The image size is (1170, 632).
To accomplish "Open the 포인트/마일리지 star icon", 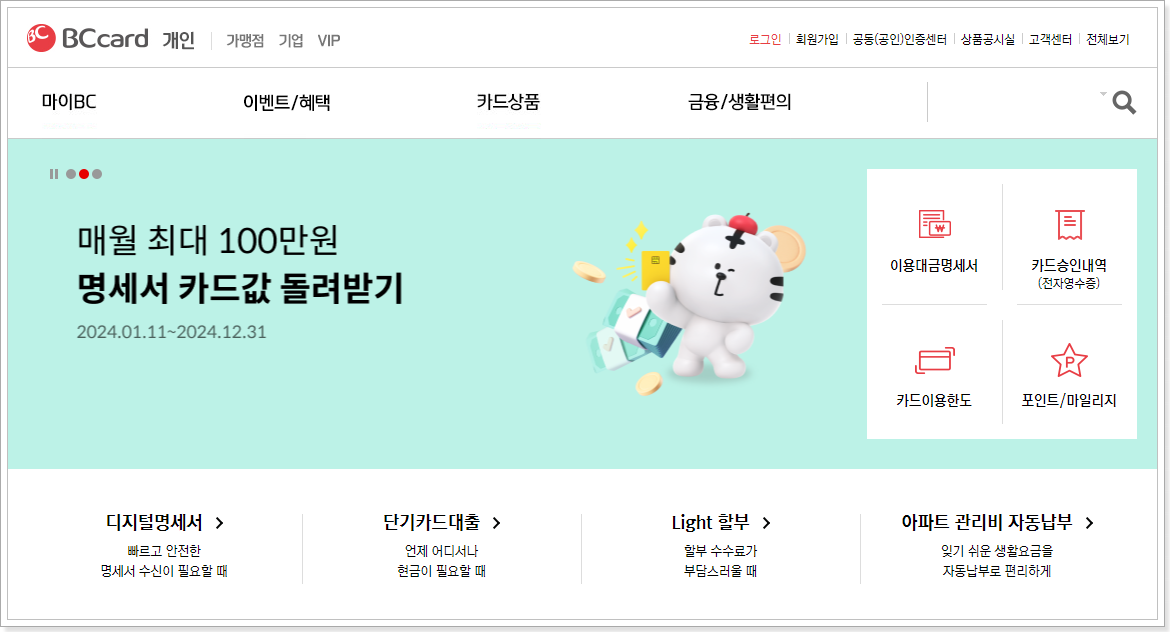I will pos(1069,360).
